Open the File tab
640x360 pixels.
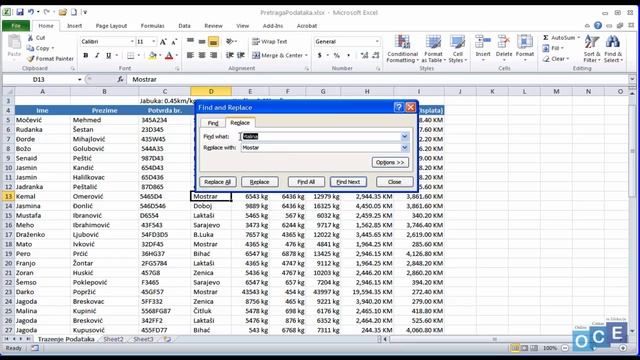pos(16,26)
